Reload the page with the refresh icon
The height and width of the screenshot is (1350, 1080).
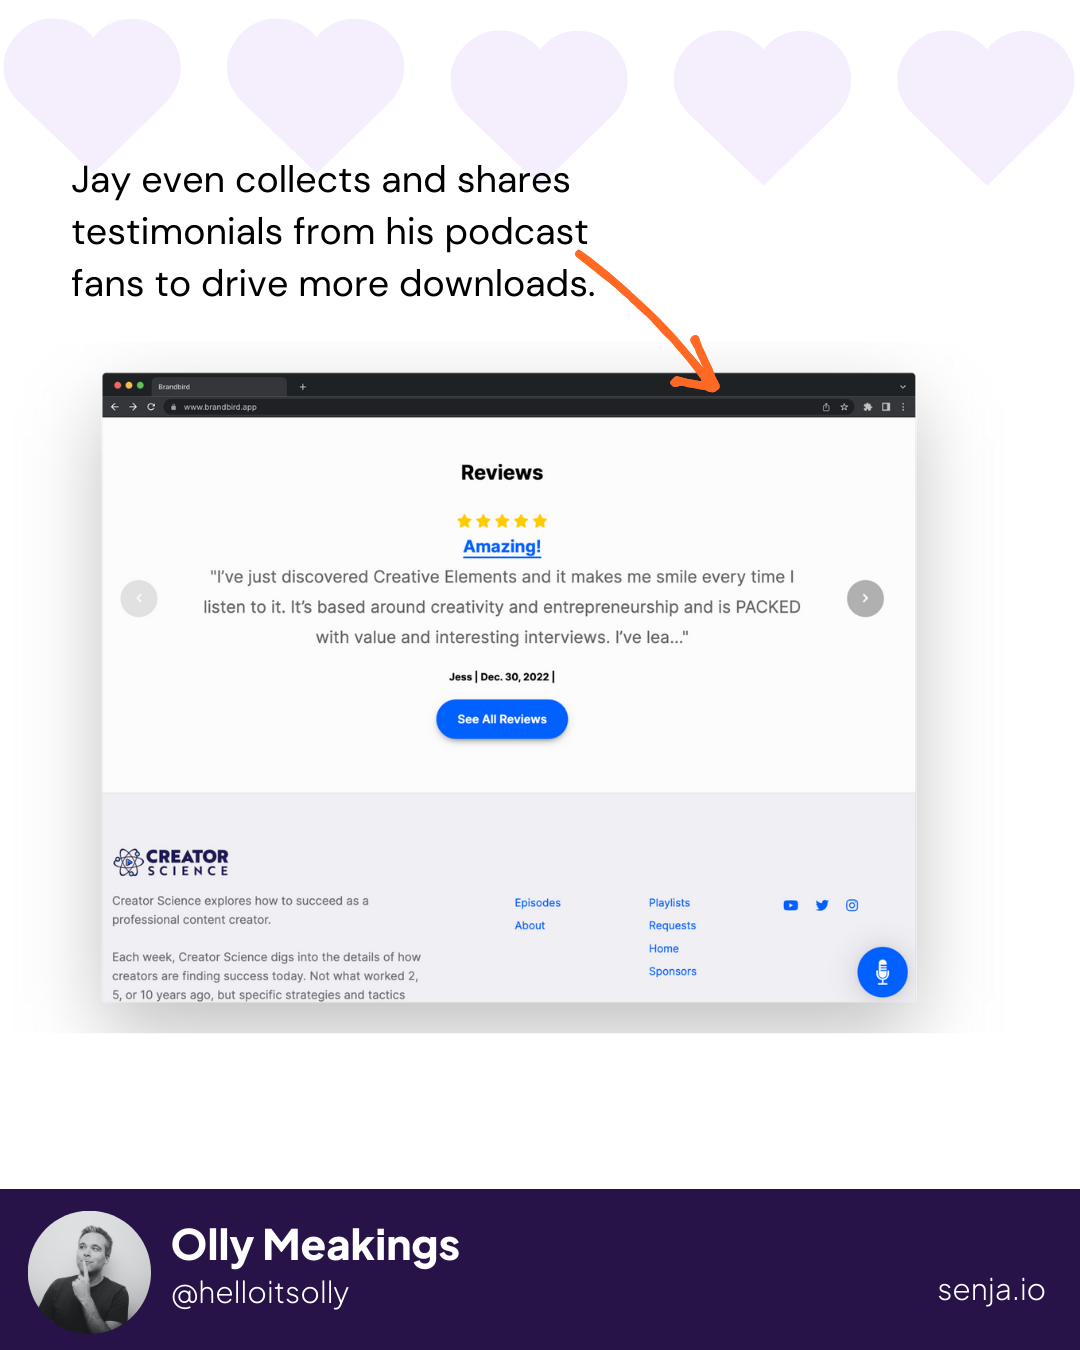[151, 407]
